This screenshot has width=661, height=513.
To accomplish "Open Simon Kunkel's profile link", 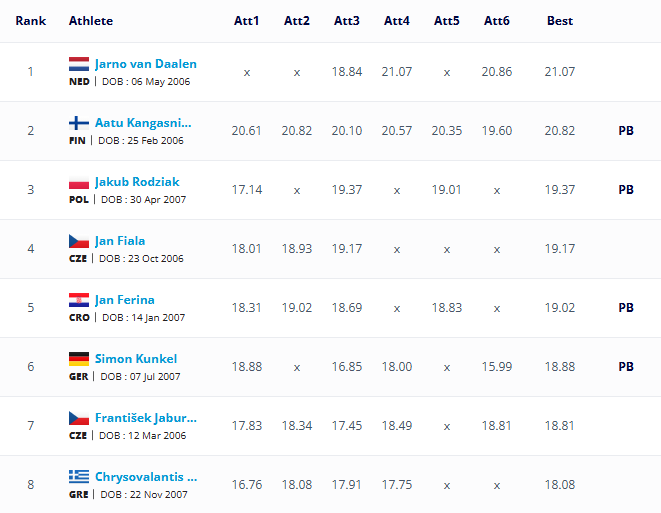I will point(136,359).
